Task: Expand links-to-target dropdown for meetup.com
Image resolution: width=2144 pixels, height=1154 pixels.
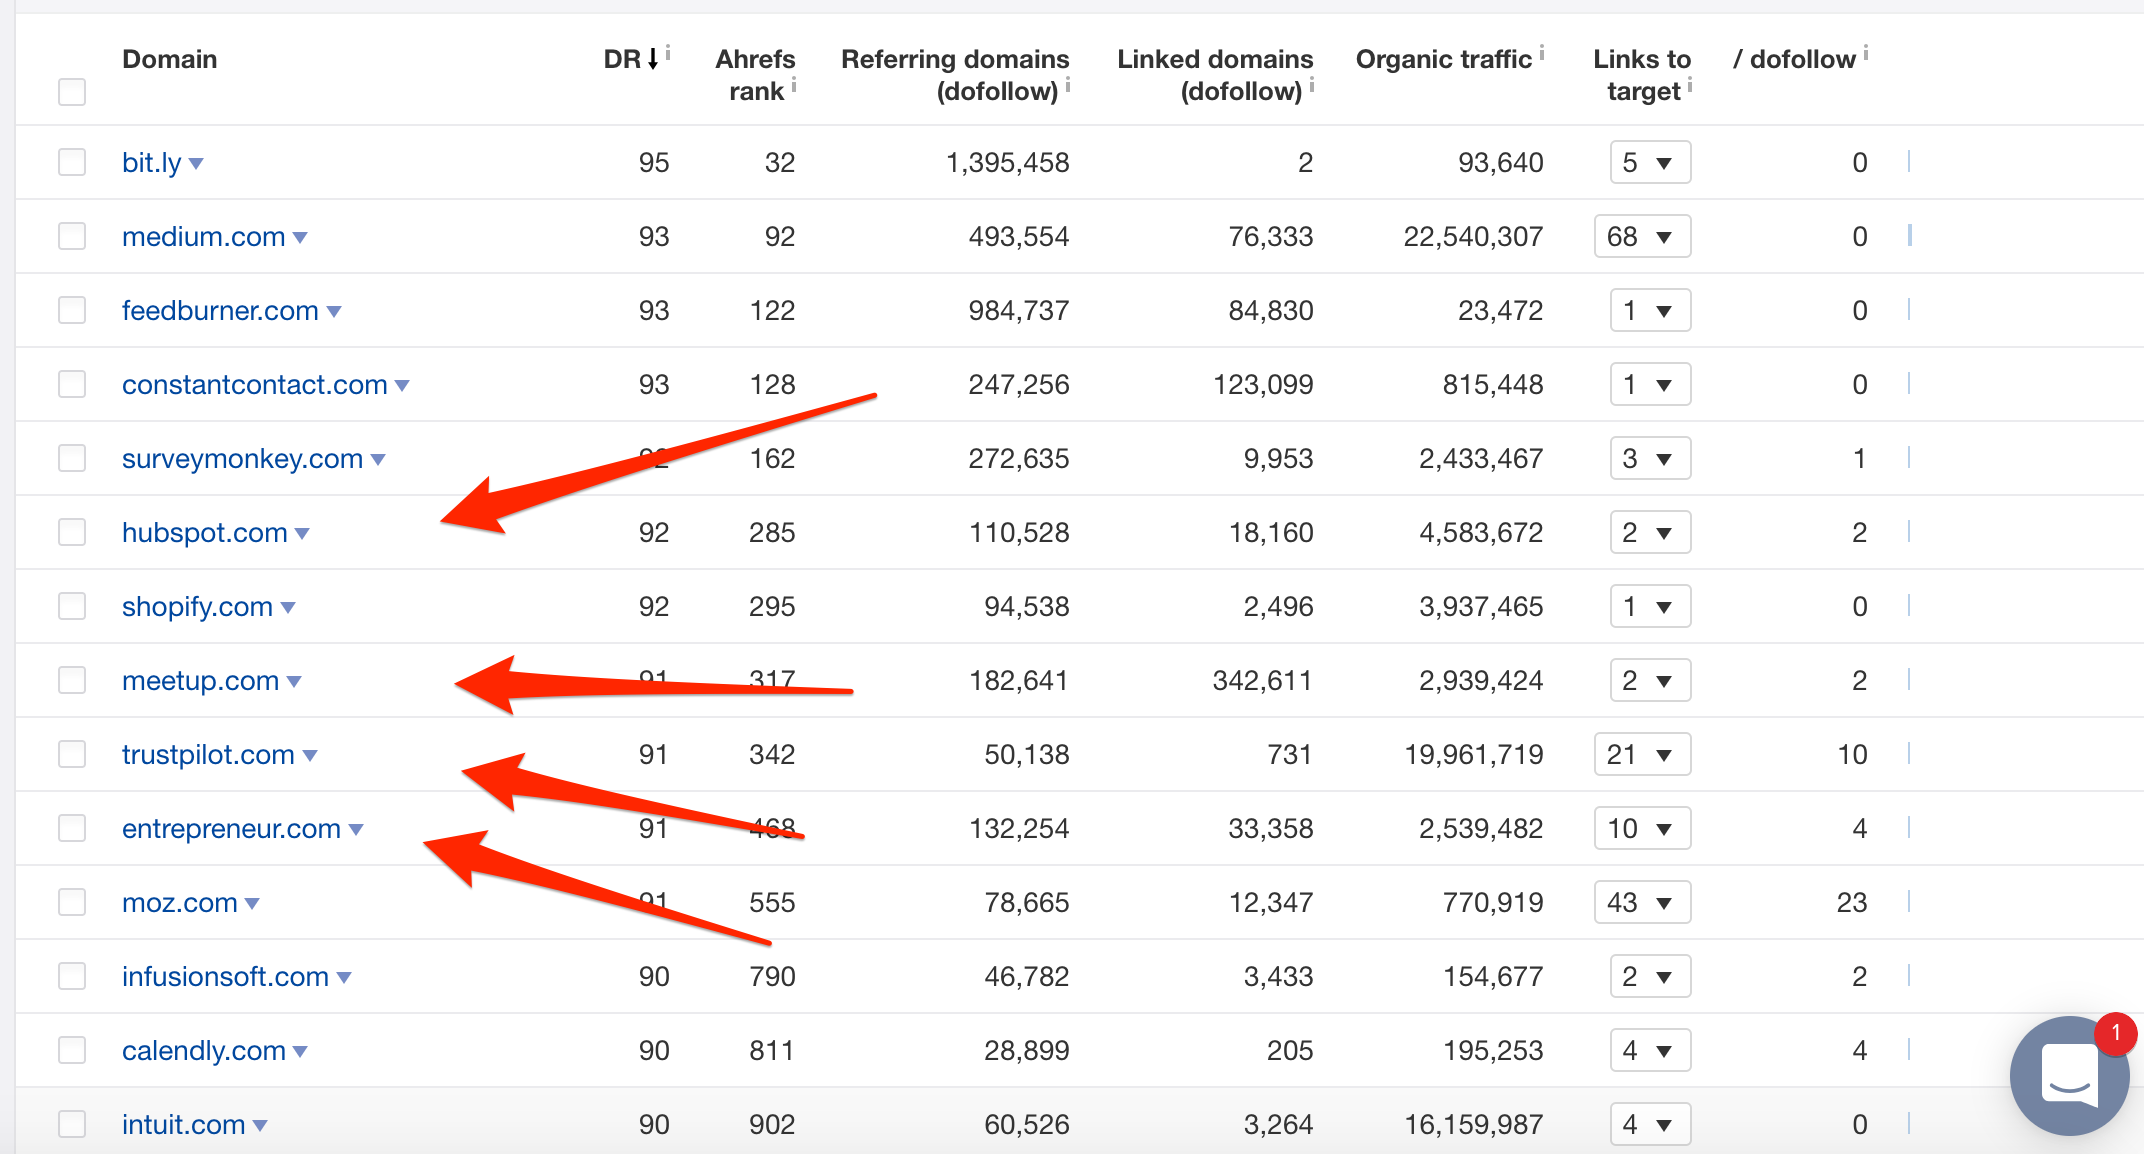Action: pos(1650,680)
